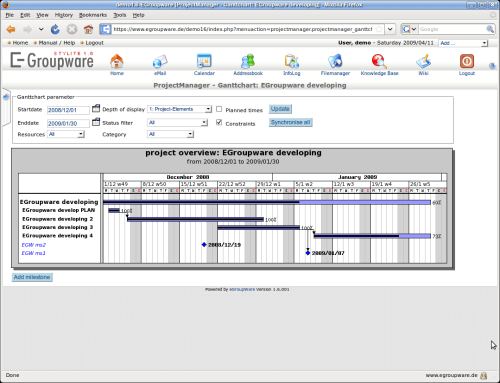The image size is (500, 383).
Task: Open the Tools menu
Action: tap(119, 15)
